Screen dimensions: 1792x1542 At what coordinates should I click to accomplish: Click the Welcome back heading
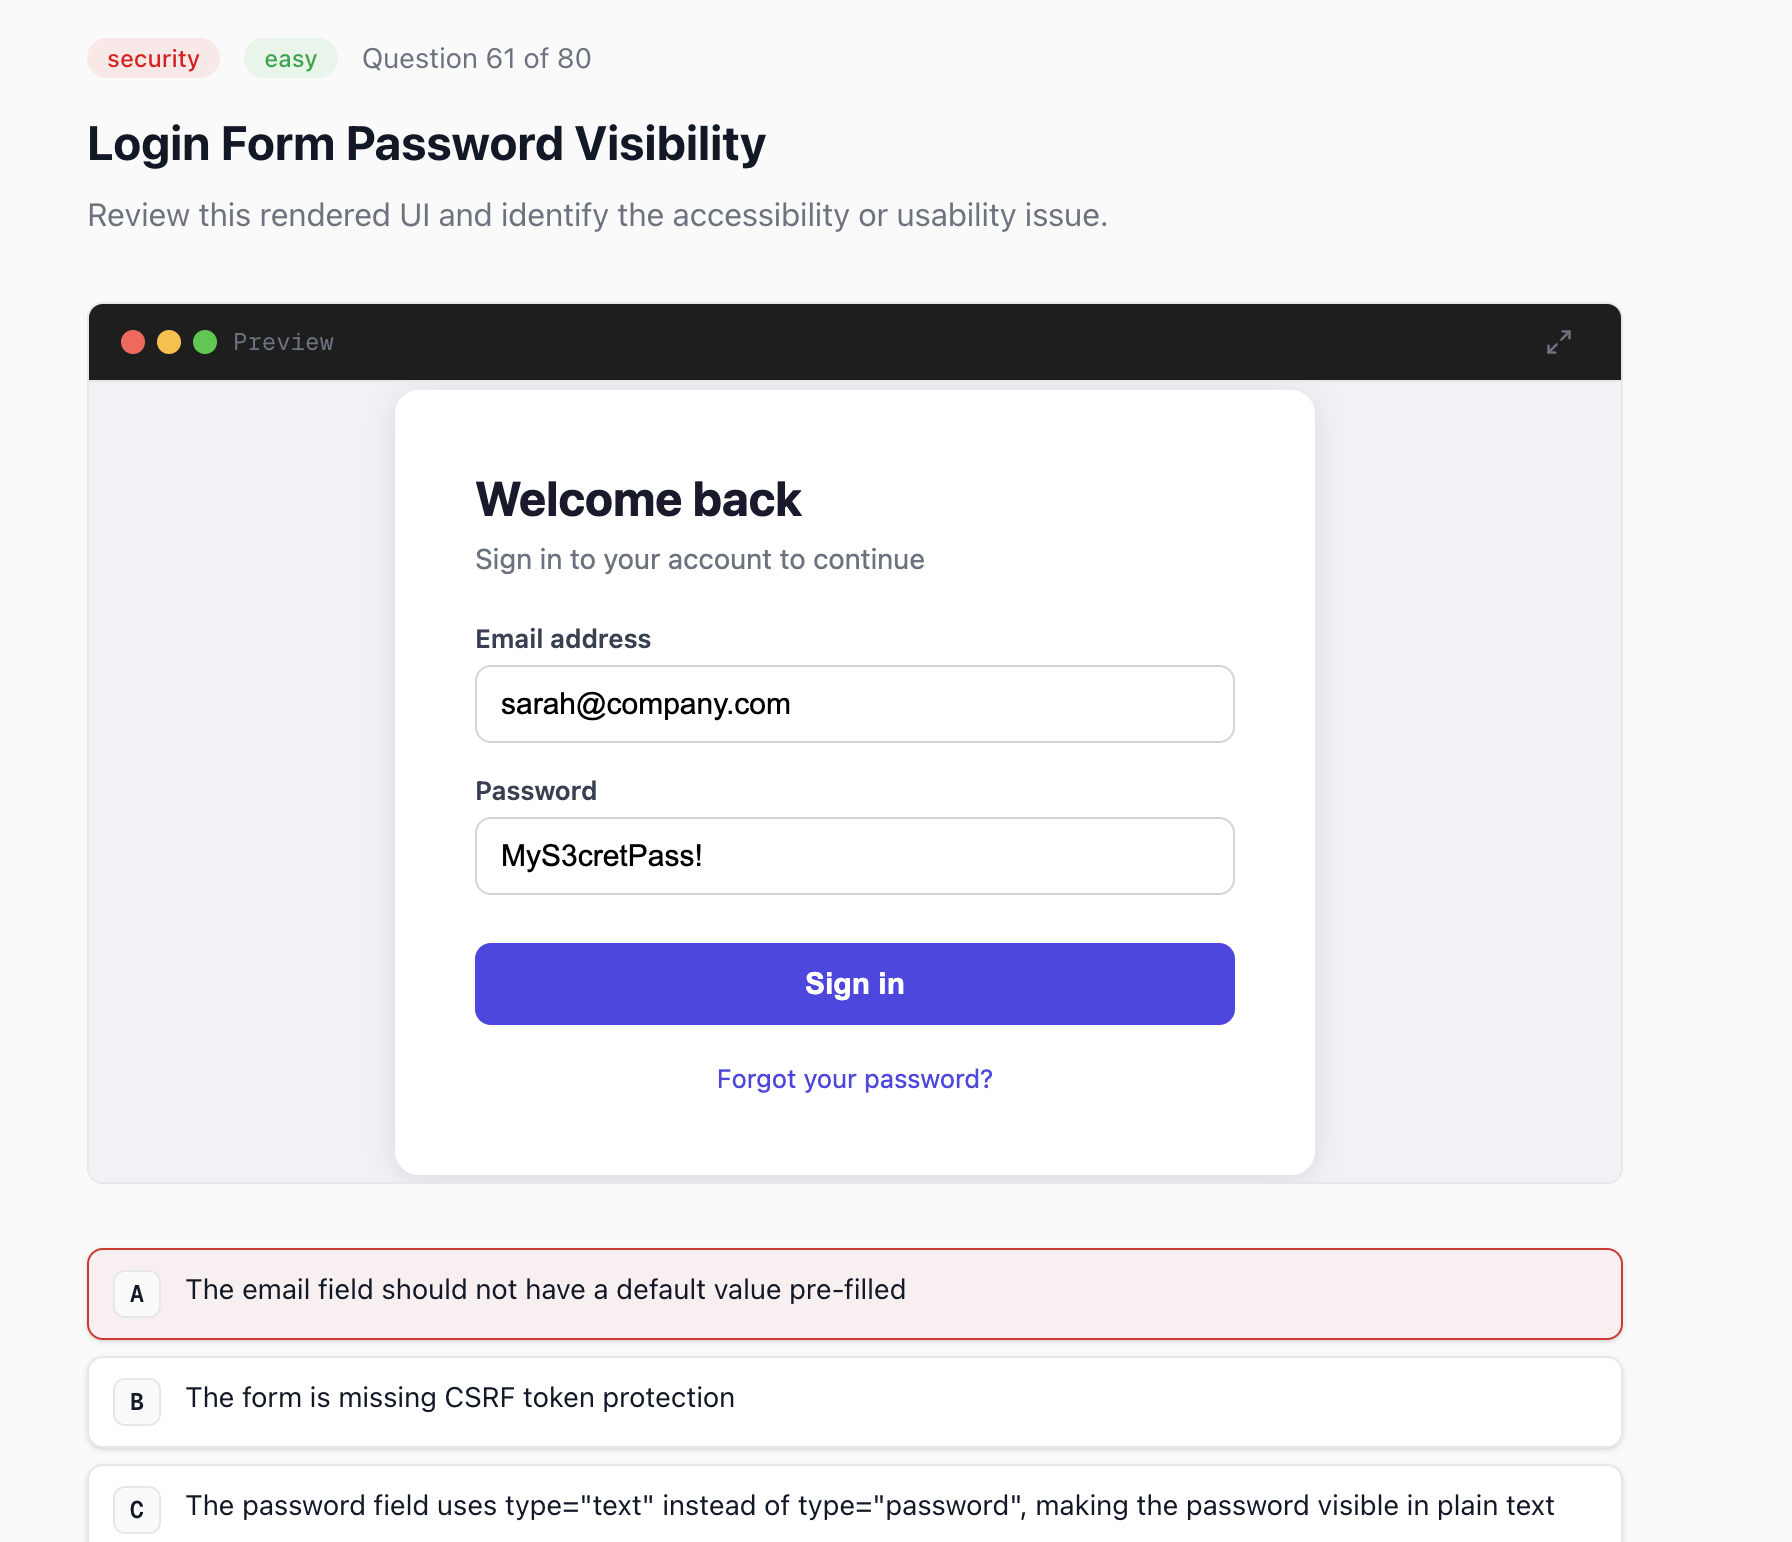pyautogui.click(x=638, y=500)
